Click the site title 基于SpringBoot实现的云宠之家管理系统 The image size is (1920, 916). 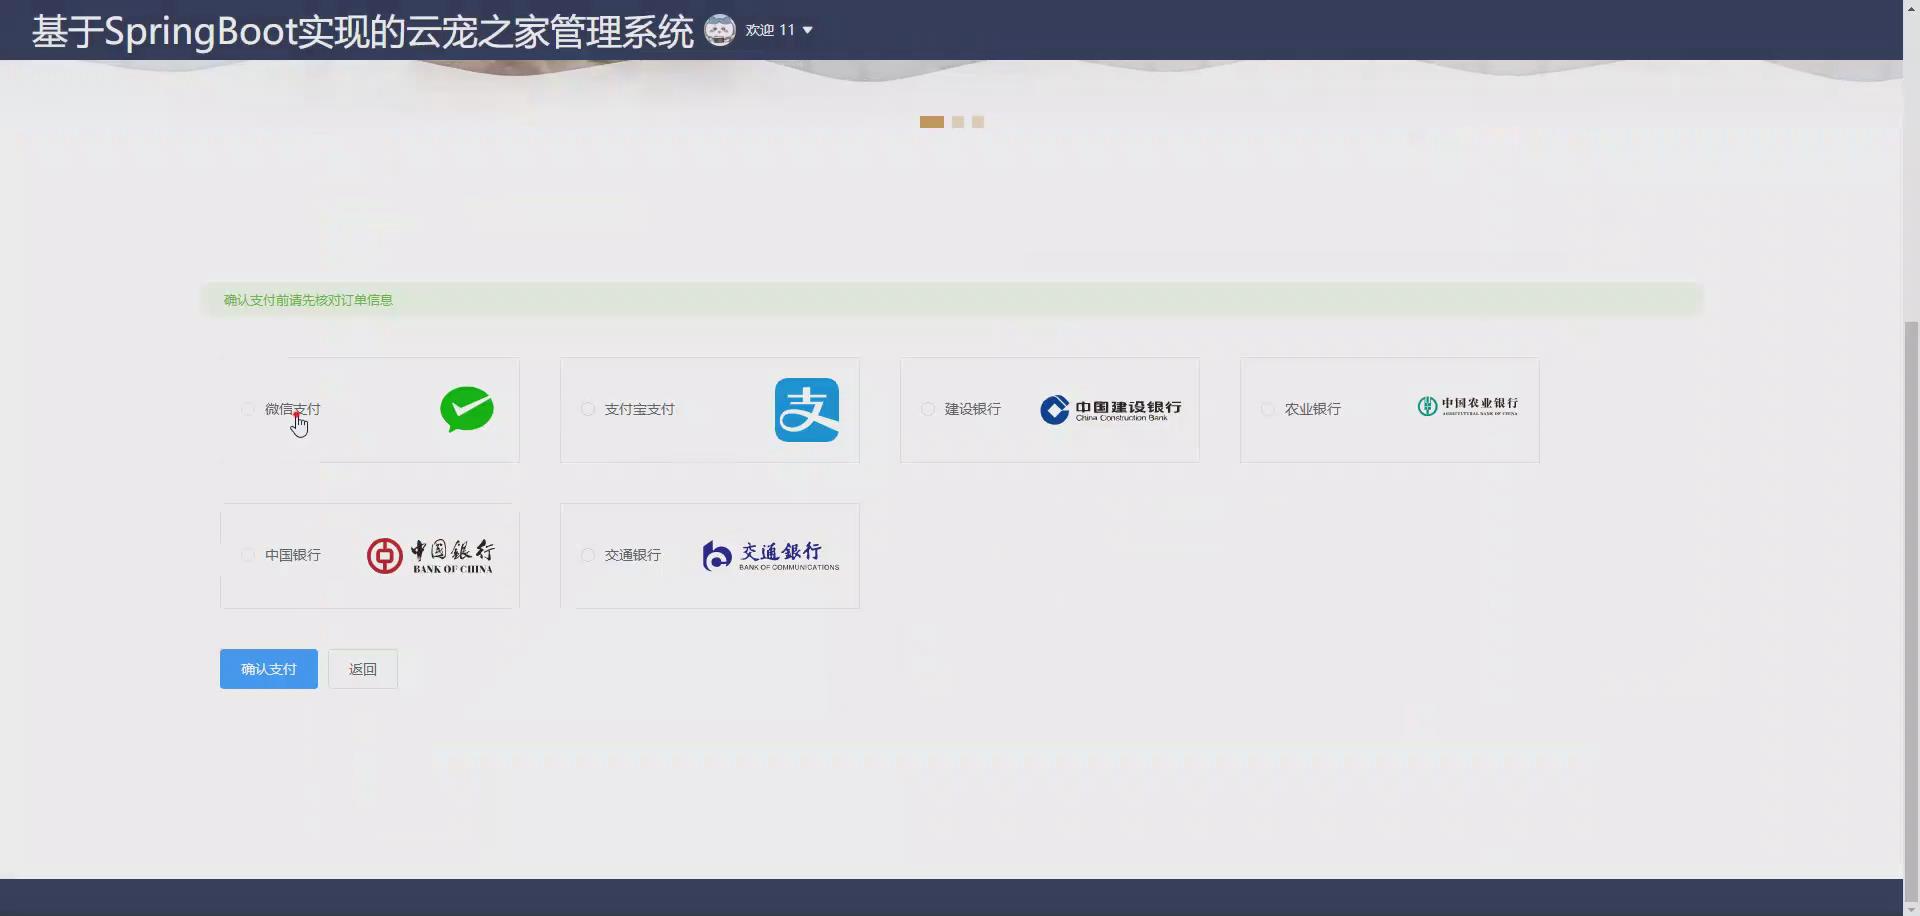coord(362,31)
